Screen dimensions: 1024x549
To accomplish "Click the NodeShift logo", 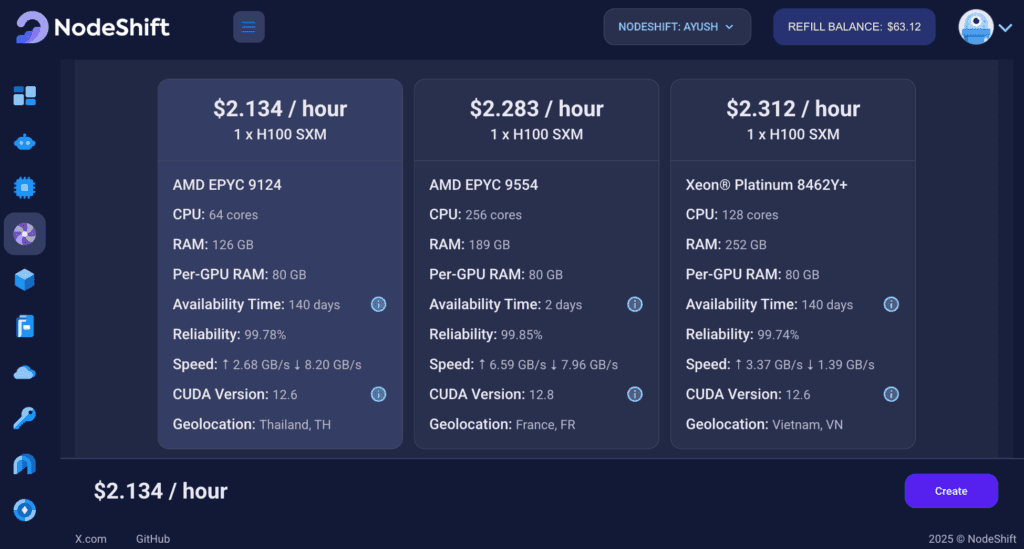I will click(92, 27).
